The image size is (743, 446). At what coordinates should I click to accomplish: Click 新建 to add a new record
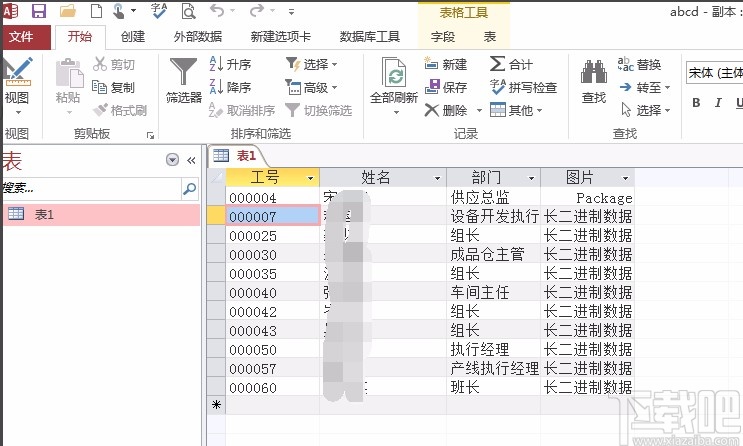tap(445, 64)
